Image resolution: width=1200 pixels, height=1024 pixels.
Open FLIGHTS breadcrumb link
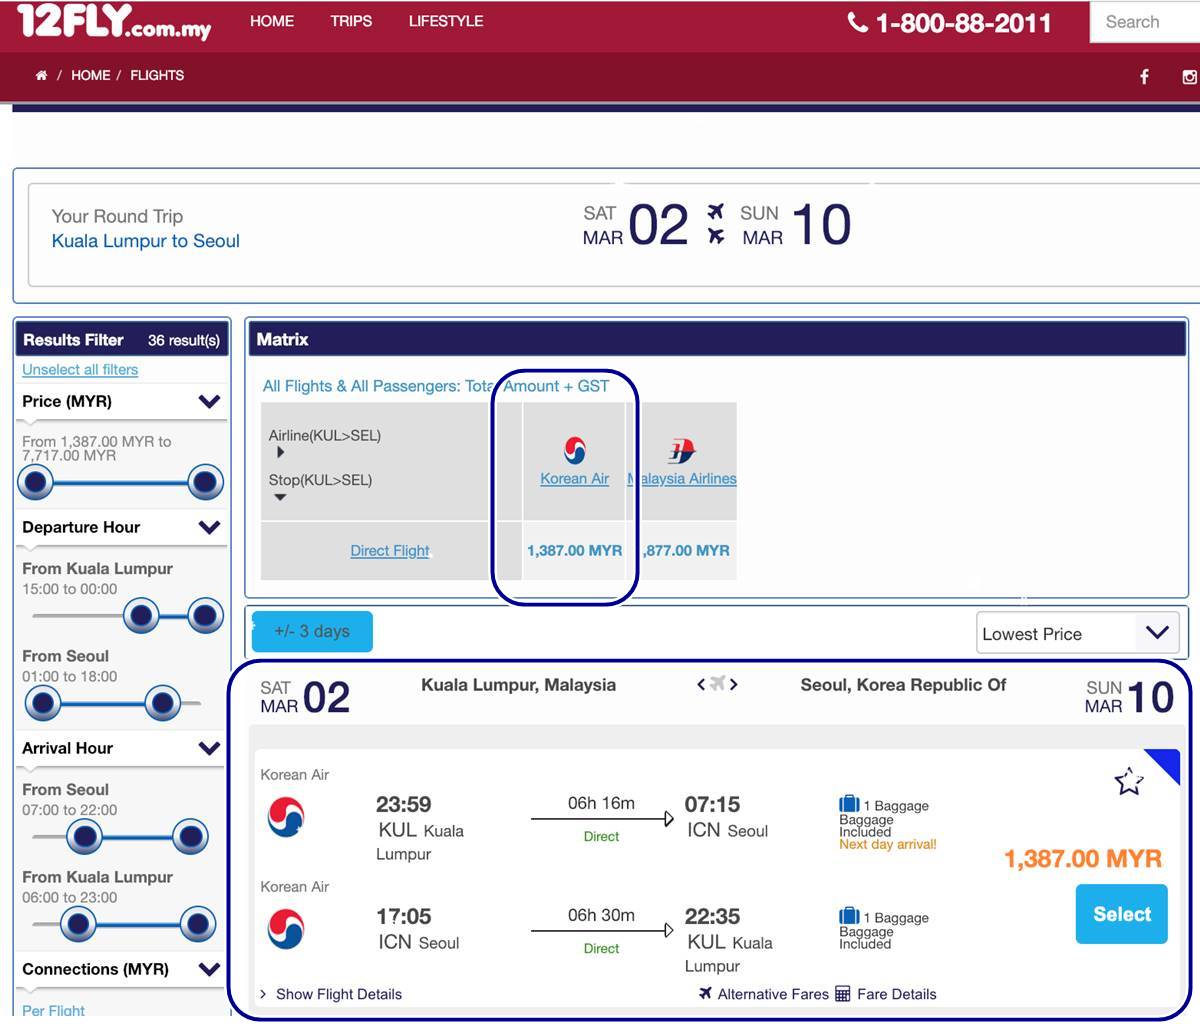coord(157,75)
